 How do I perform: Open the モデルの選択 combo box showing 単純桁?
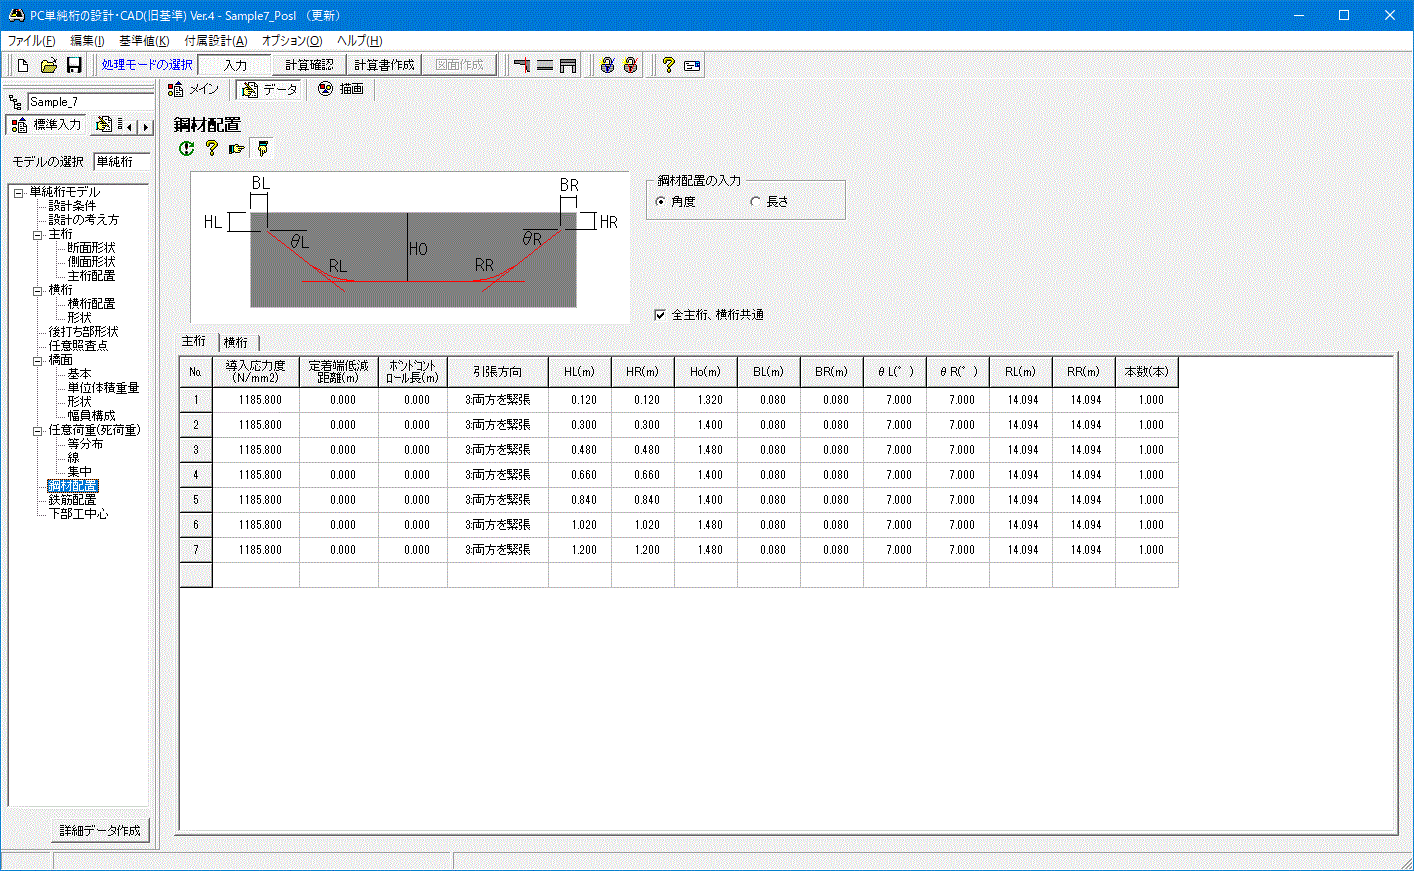(x=122, y=161)
